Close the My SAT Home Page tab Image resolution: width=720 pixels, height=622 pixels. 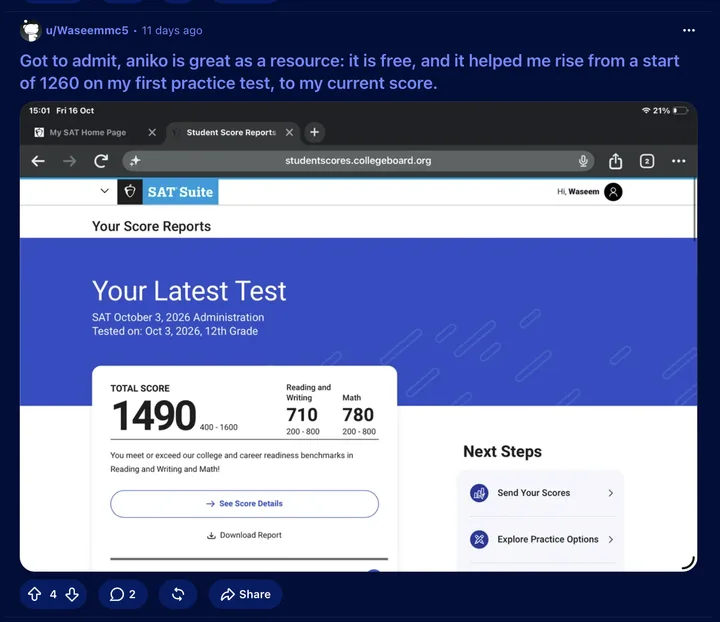pyautogui.click(x=152, y=132)
